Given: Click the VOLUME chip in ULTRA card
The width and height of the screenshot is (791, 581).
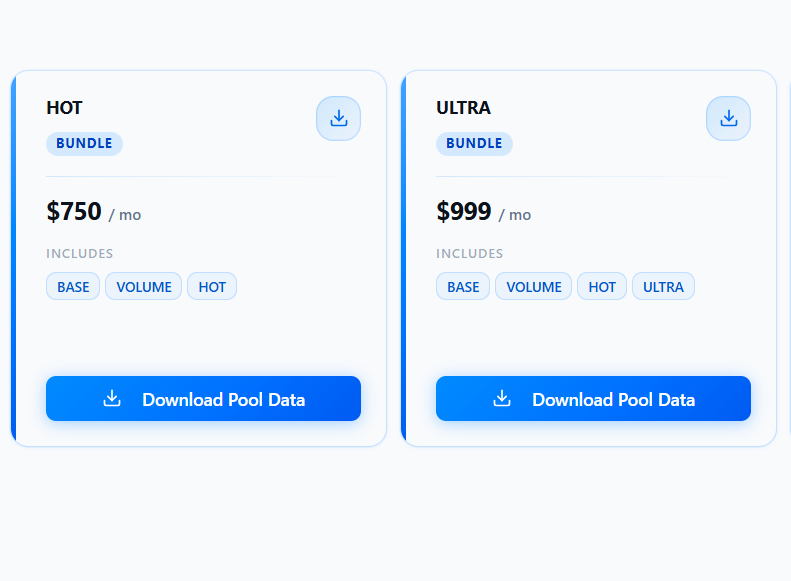Looking at the screenshot, I should 534,286.
